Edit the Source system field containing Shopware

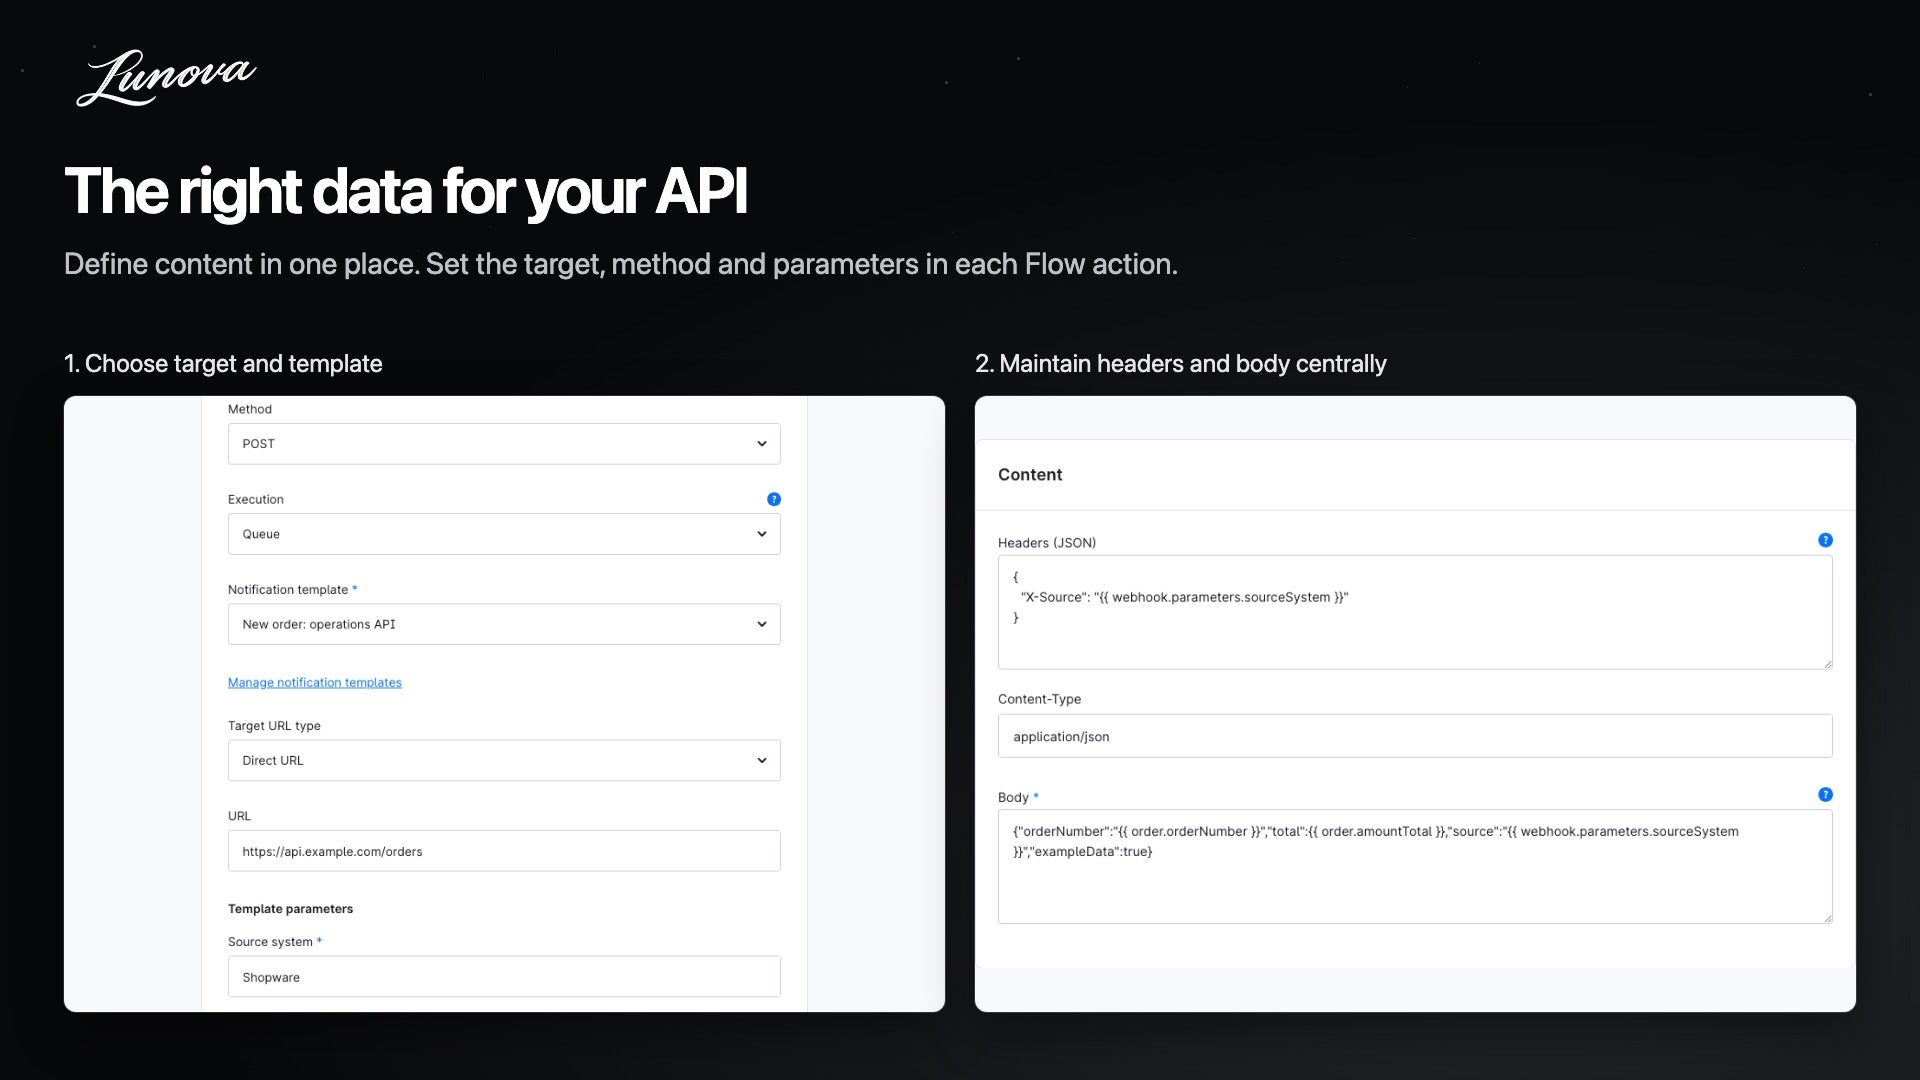tap(504, 977)
